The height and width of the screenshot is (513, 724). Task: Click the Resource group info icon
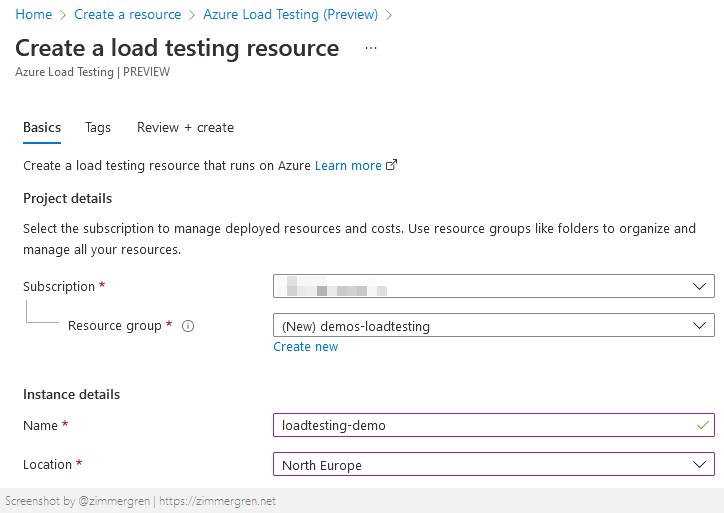(x=188, y=326)
